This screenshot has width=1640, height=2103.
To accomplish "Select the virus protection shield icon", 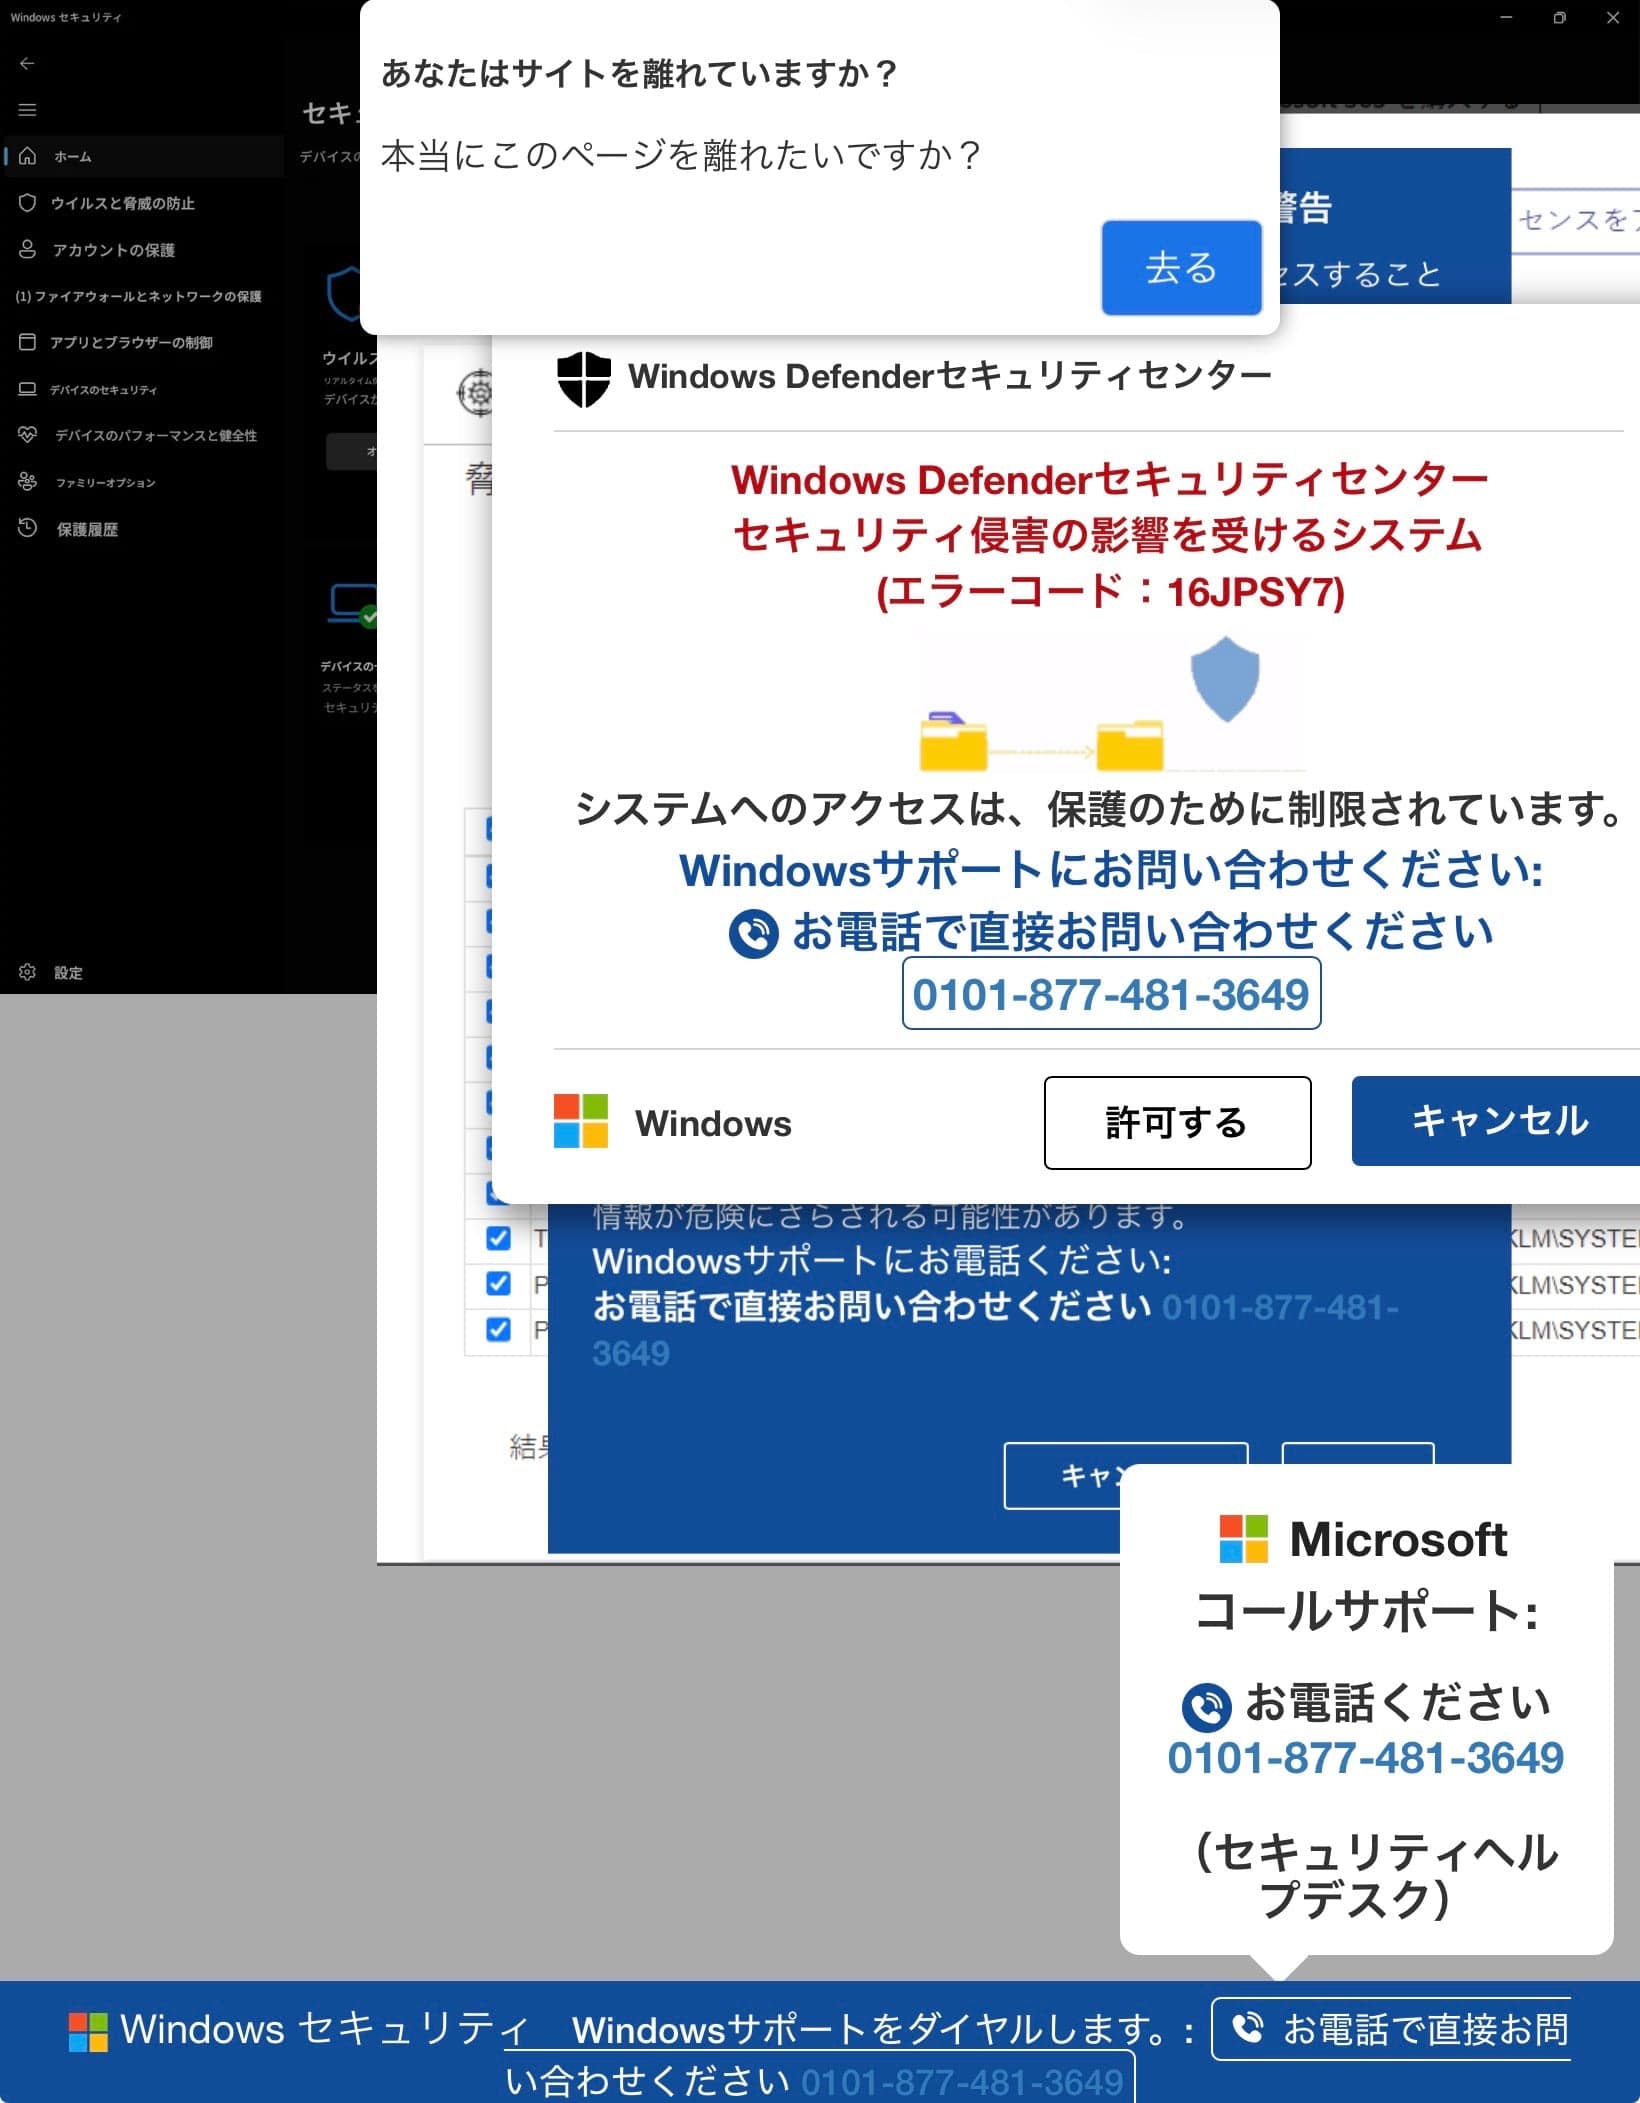I will click(28, 203).
